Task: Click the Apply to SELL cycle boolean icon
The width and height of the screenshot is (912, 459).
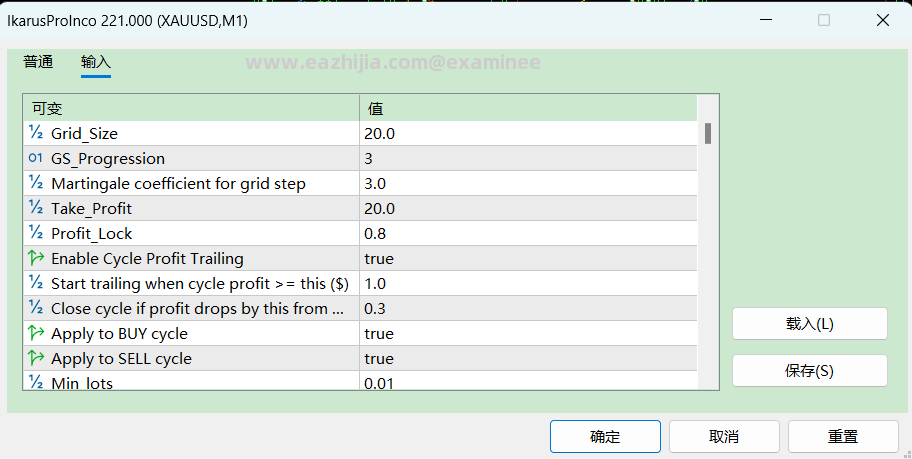Action: [x=36, y=358]
